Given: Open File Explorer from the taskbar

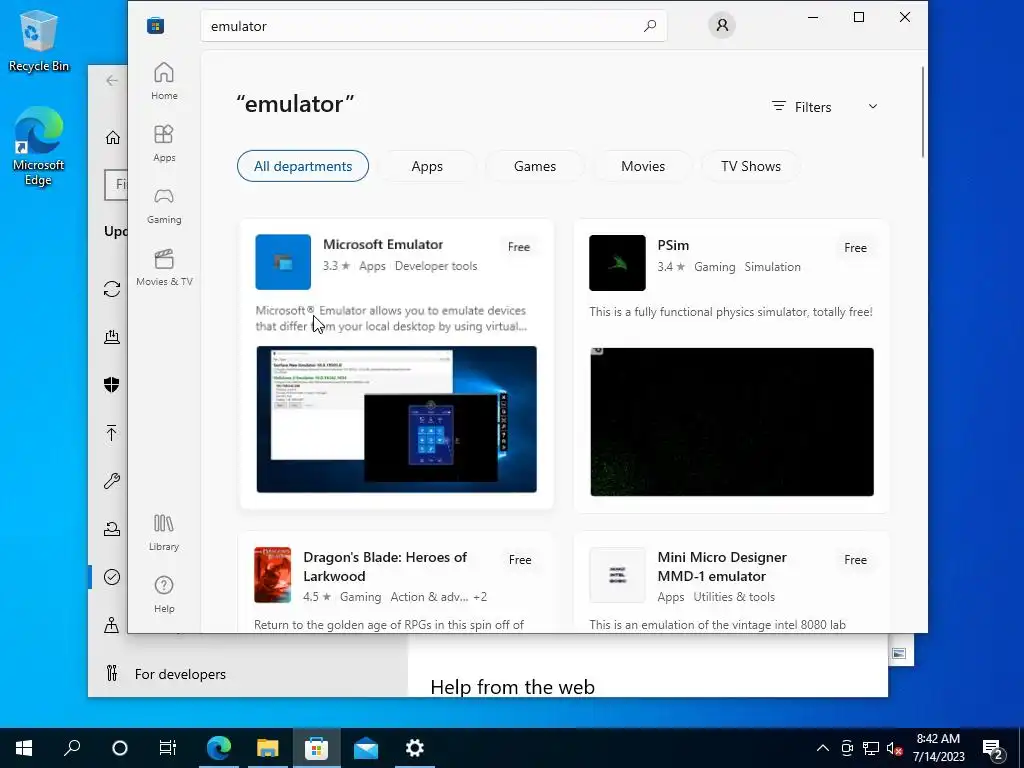Looking at the screenshot, I should click(x=267, y=748).
